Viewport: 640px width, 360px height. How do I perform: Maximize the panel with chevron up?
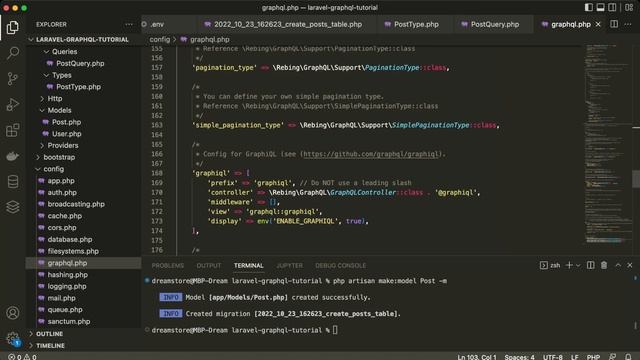618,265
